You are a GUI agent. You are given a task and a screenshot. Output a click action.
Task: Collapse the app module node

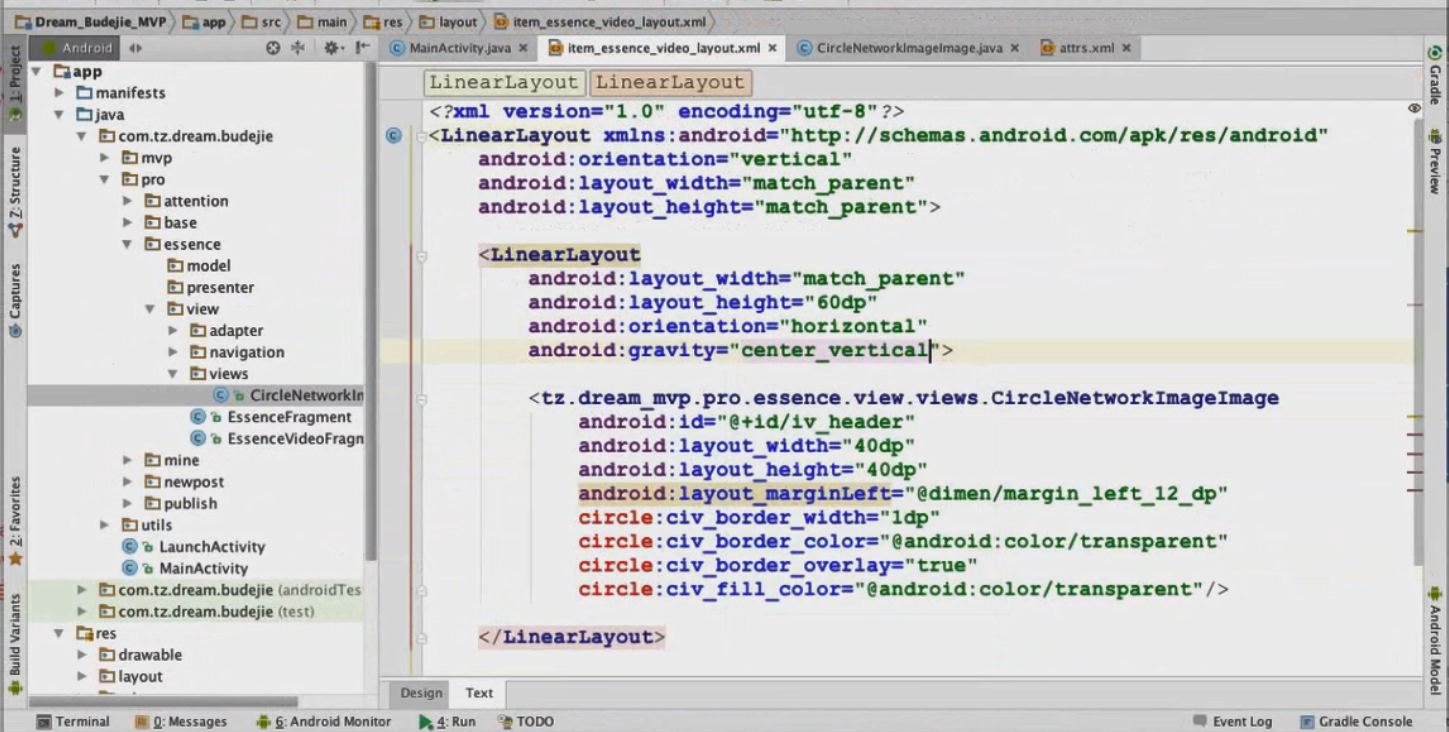click(37, 71)
